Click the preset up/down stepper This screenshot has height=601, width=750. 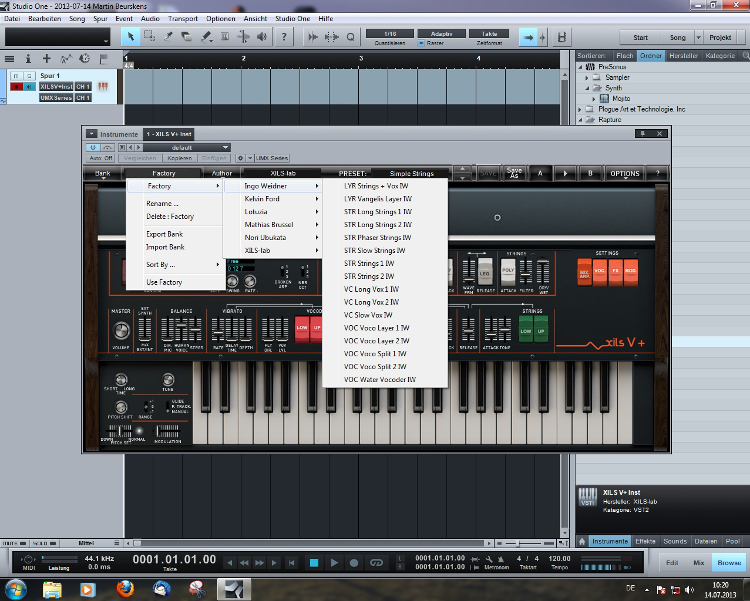[462, 173]
